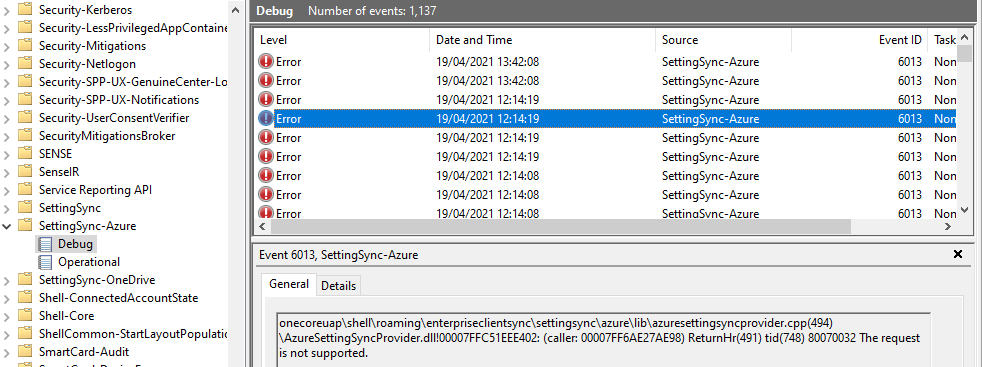Select the Security-Netlogon folder icon

(x=25, y=64)
